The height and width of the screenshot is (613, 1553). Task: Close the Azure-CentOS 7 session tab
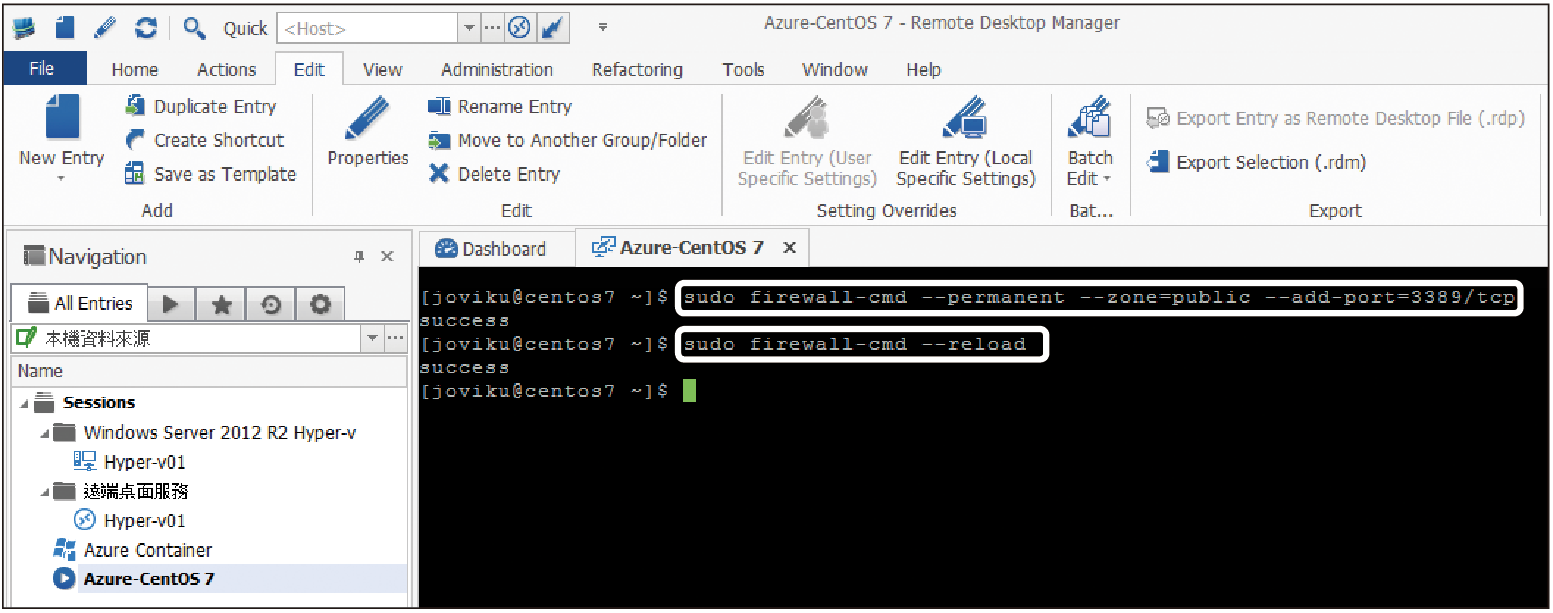pyautogui.click(x=789, y=248)
